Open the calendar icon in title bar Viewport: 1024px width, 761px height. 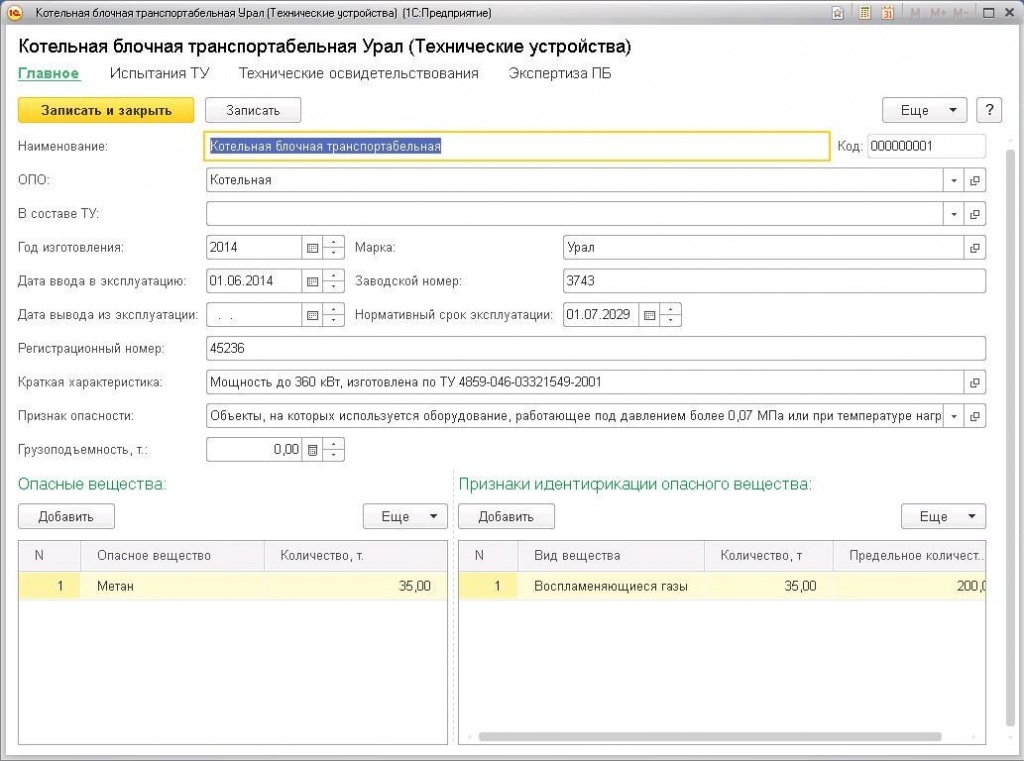click(886, 13)
